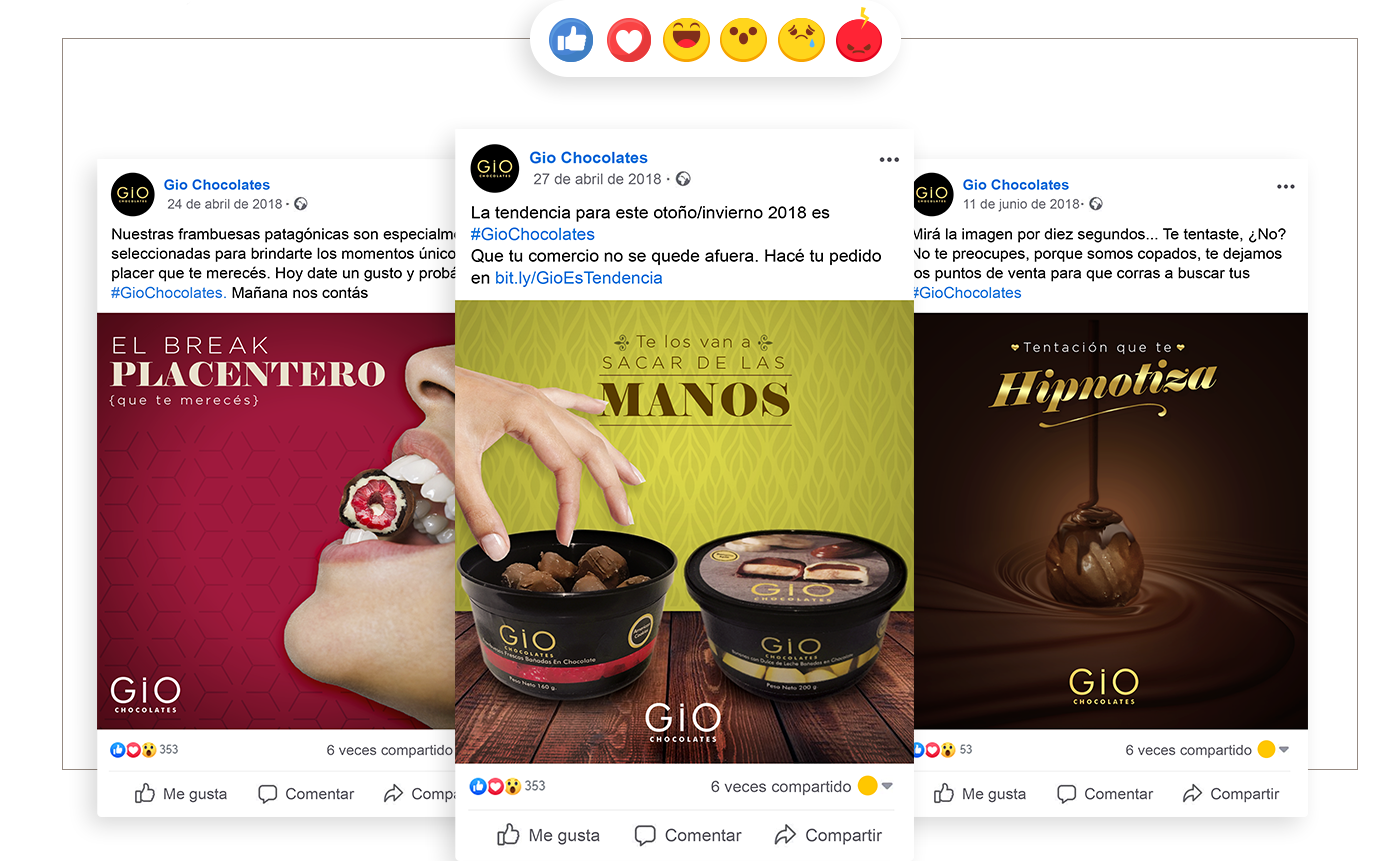
Task: Click Comentar on the middle post
Action: tap(688, 835)
